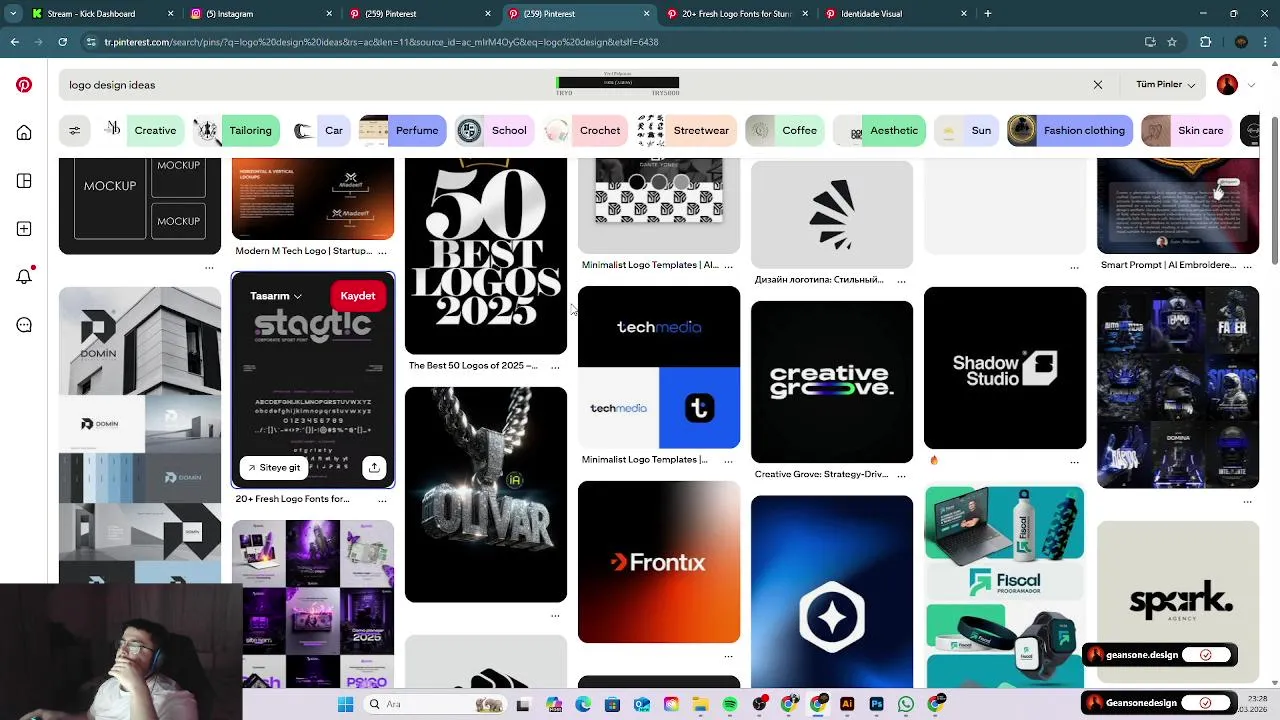1280x720 pixels.
Task: Open the spark agency pin
Action: pos(1178,600)
